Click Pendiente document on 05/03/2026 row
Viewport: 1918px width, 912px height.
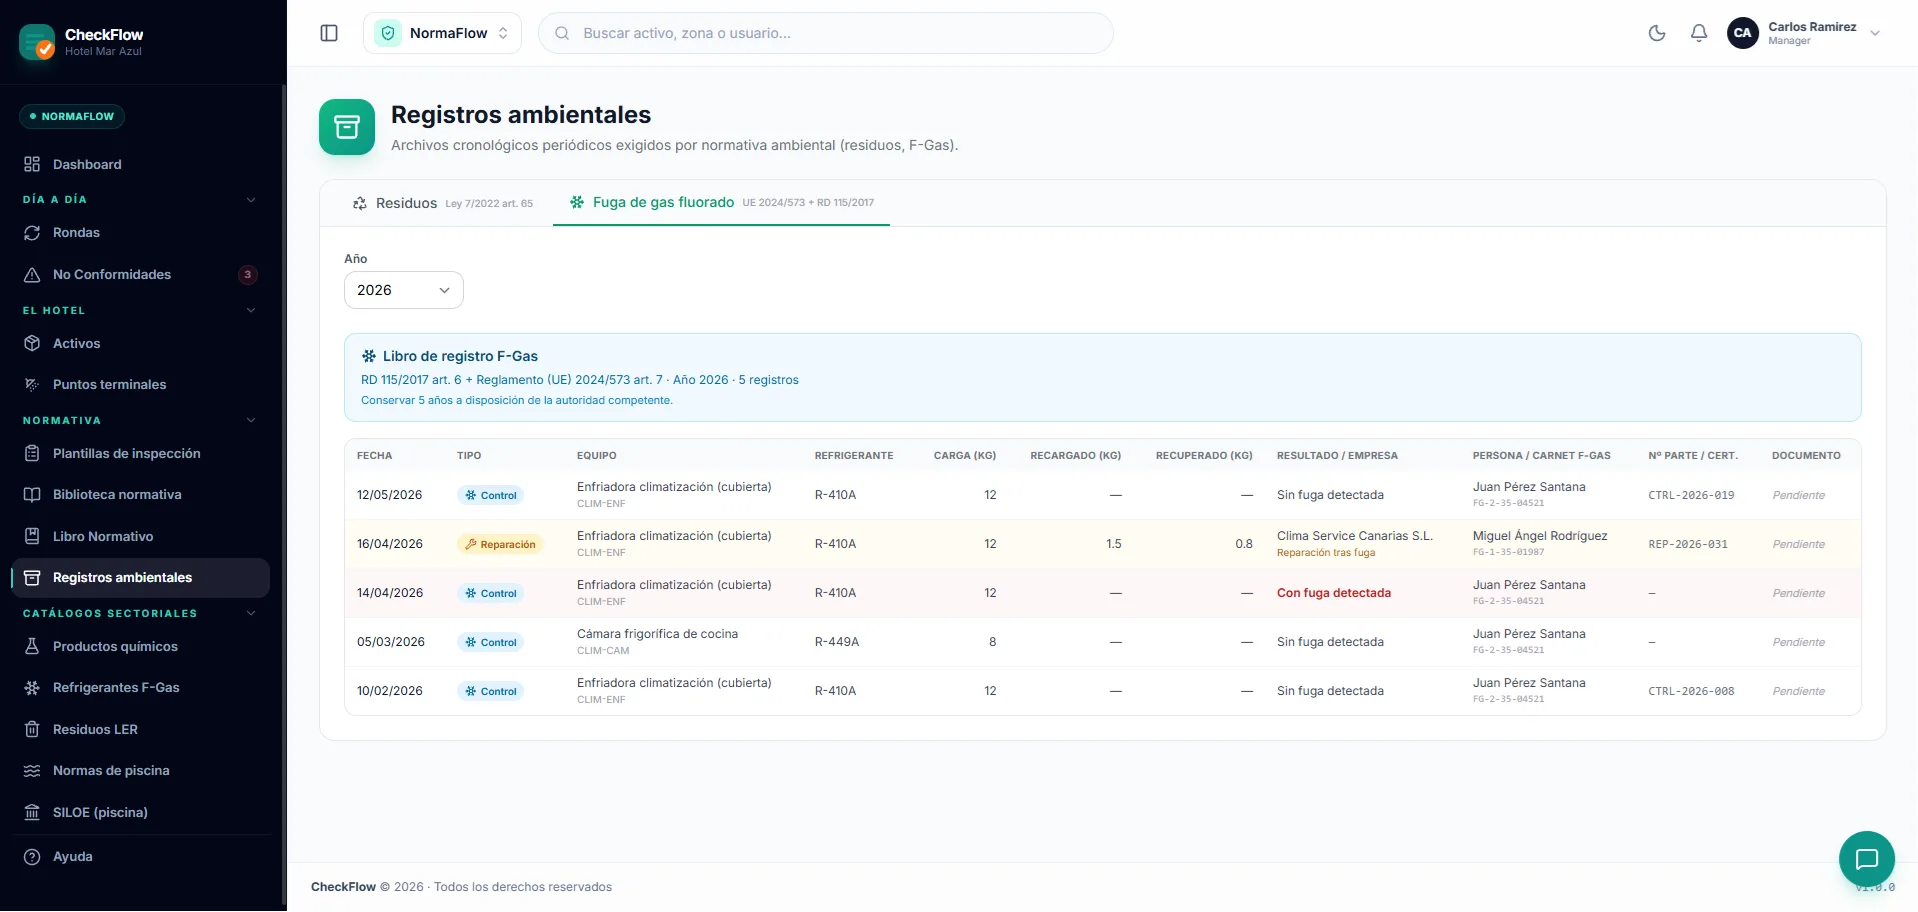(x=1799, y=642)
